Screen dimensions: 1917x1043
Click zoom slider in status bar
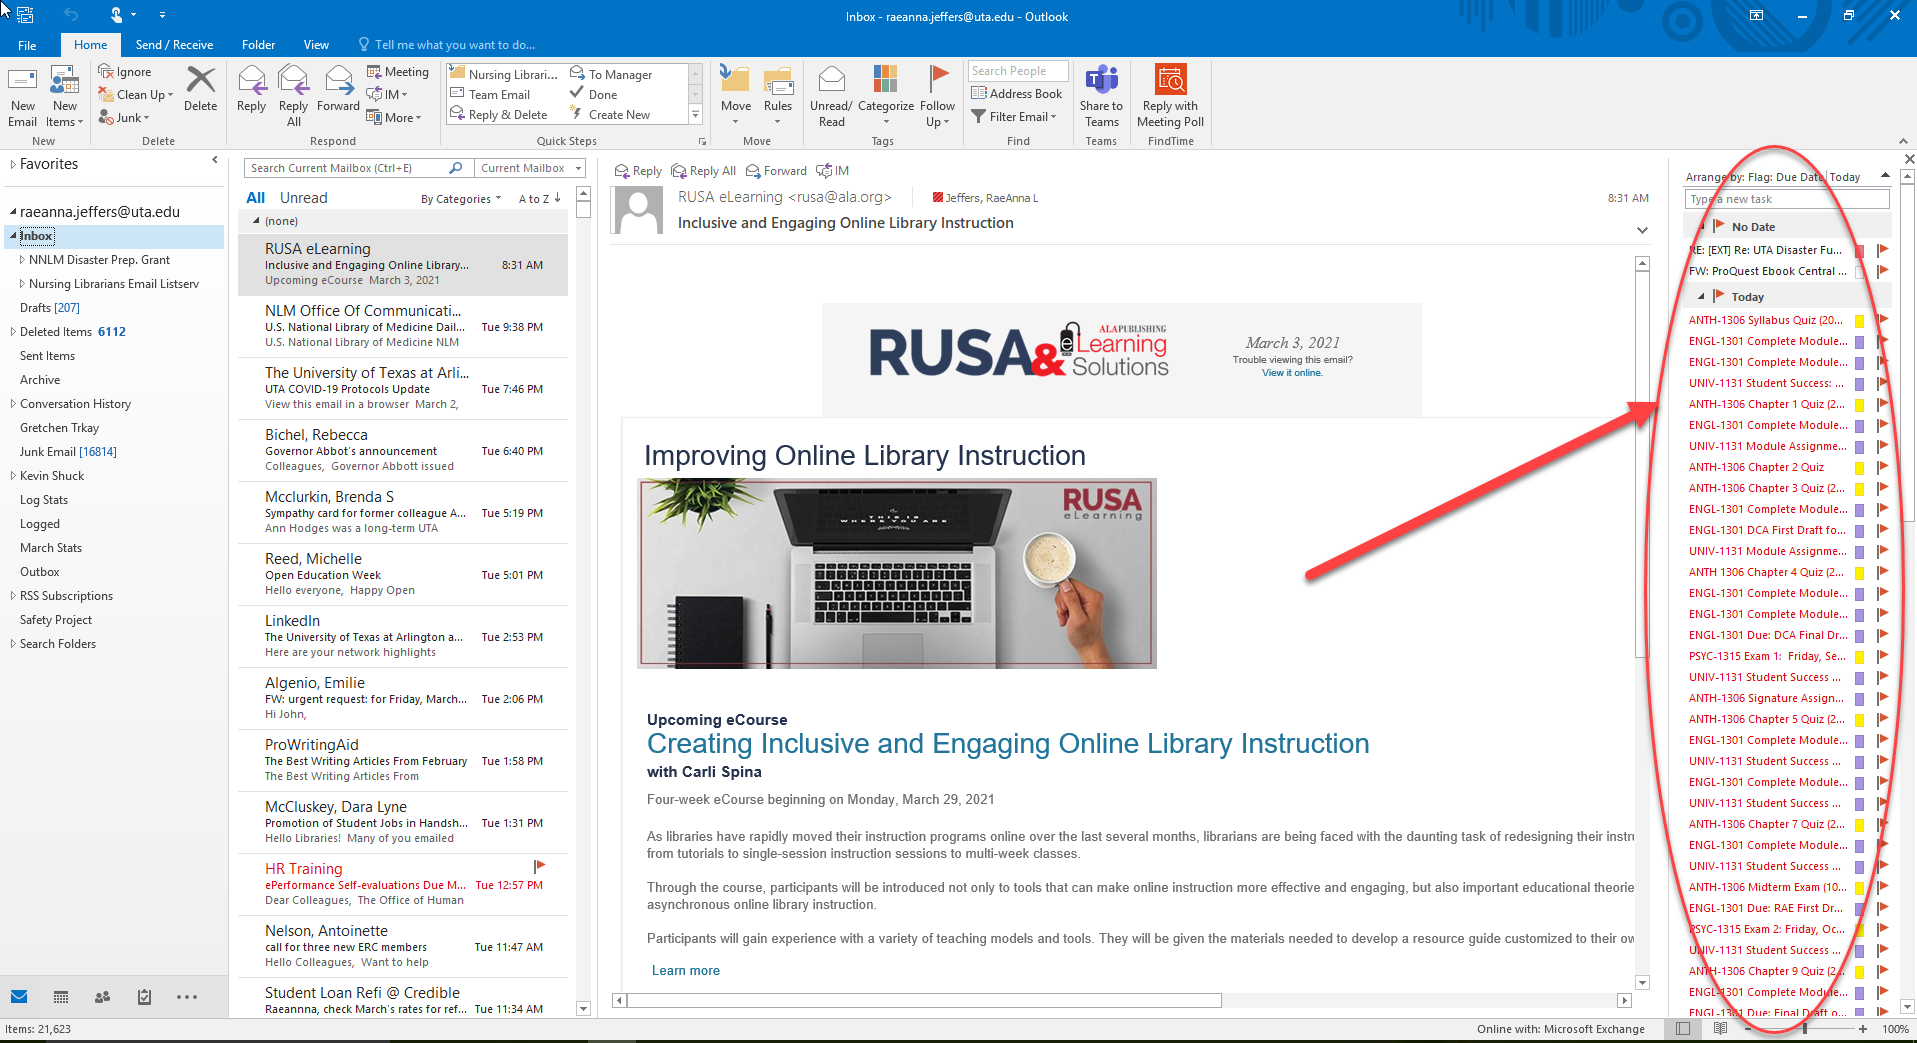pyautogui.click(x=1804, y=1028)
